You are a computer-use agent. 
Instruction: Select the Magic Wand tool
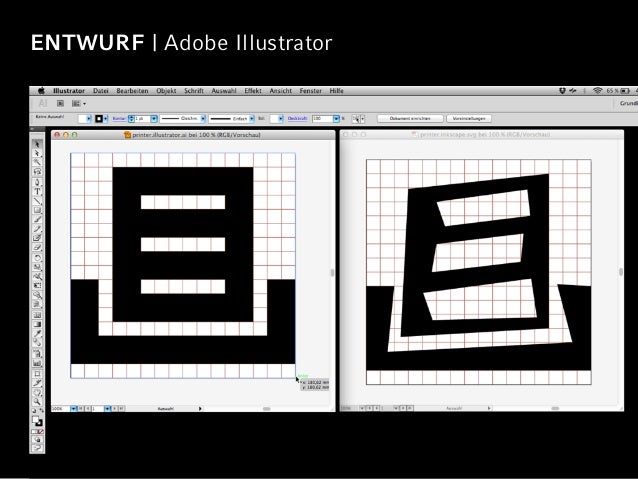pyautogui.click(x=37, y=162)
